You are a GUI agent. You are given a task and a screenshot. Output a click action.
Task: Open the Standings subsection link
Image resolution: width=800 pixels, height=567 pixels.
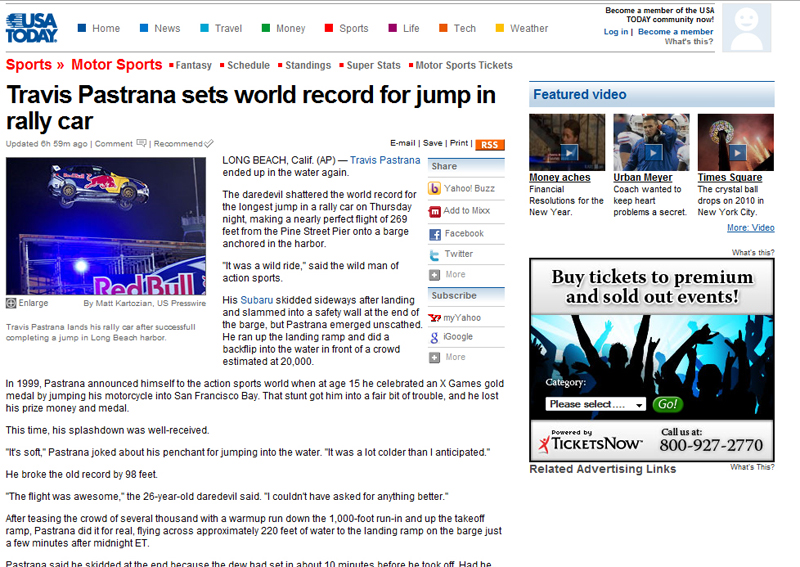pyautogui.click(x=308, y=65)
